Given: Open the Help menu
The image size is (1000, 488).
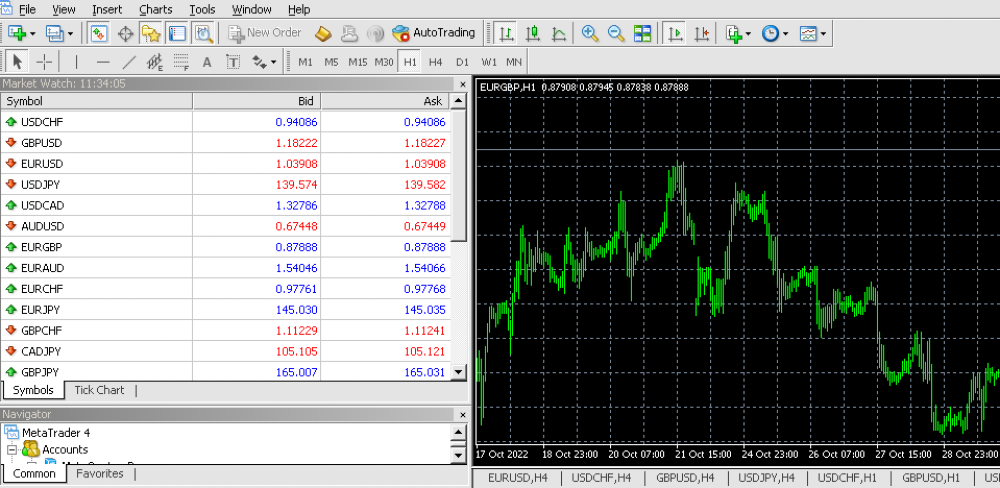Looking at the screenshot, I should coord(299,10).
